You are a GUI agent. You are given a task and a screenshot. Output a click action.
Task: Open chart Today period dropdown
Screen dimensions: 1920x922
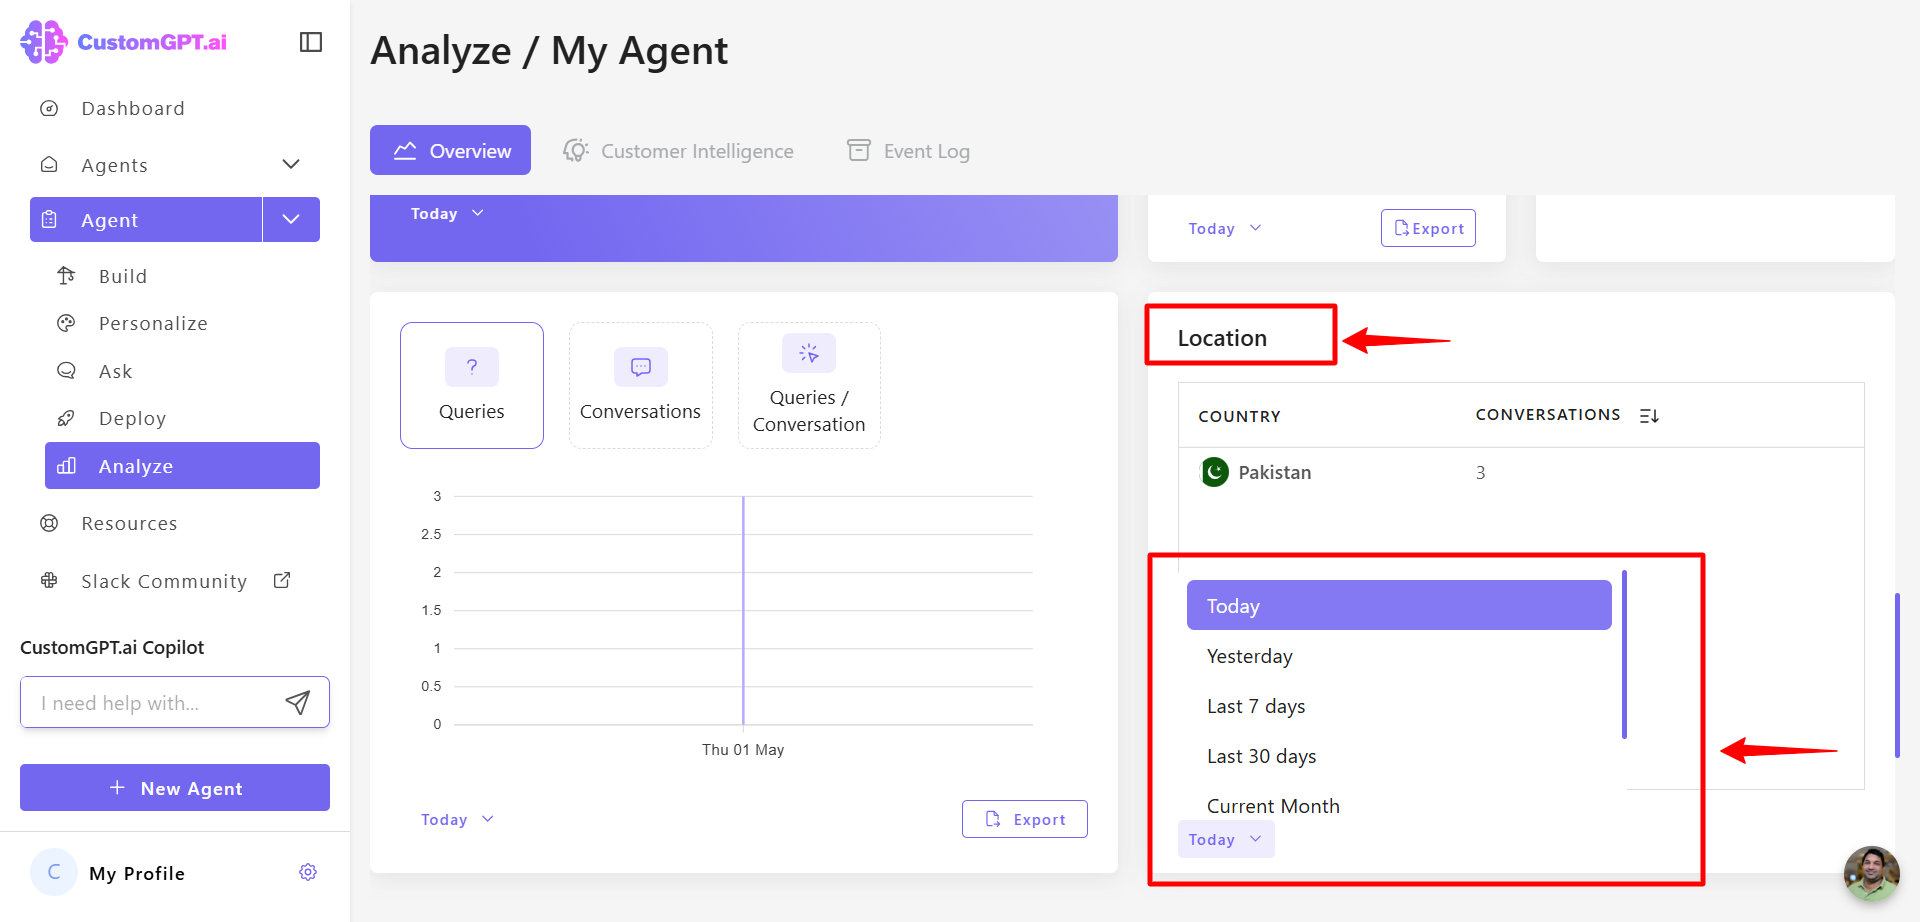click(x=457, y=819)
